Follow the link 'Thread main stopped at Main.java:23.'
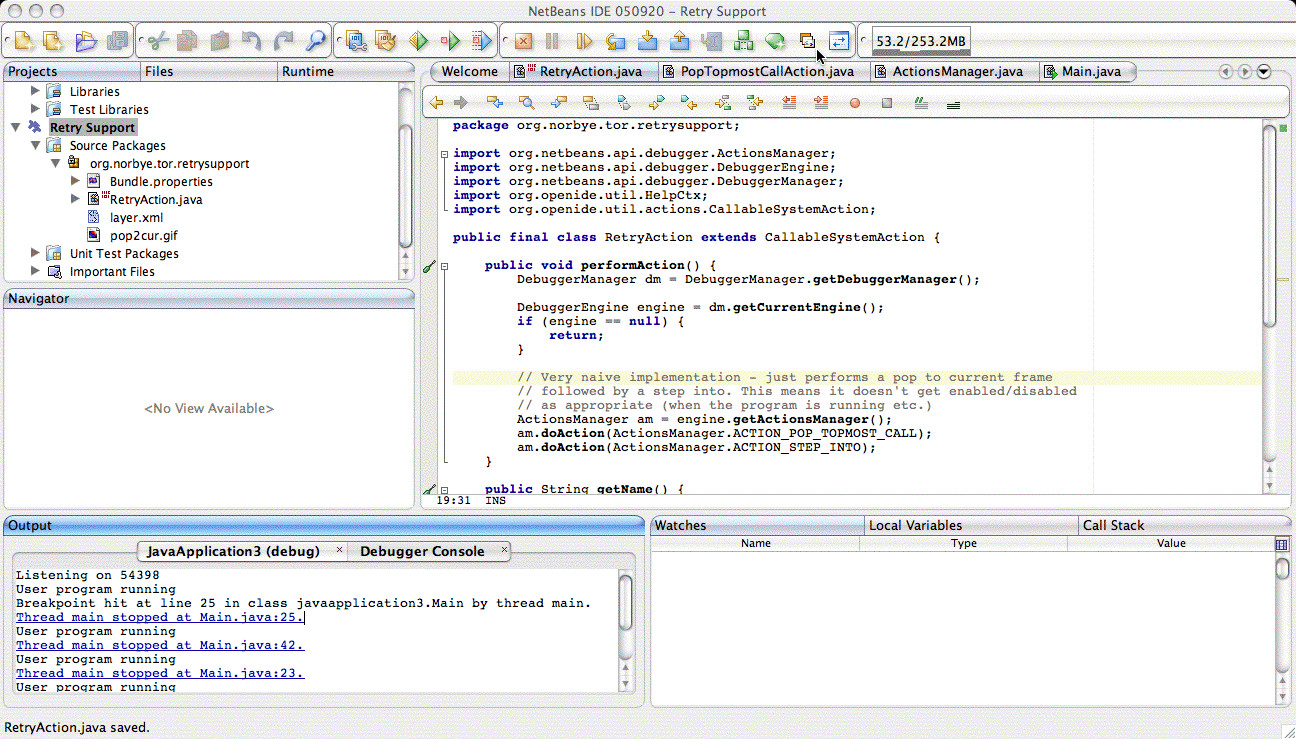Screen dimensions: 1296x739 click(160, 673)
